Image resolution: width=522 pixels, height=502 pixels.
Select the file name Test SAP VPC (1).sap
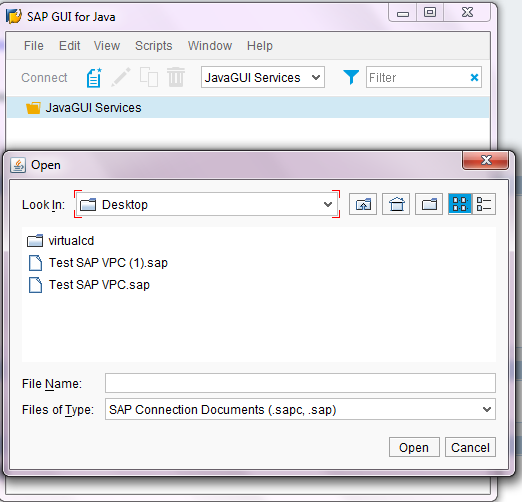tap(108, 263)
